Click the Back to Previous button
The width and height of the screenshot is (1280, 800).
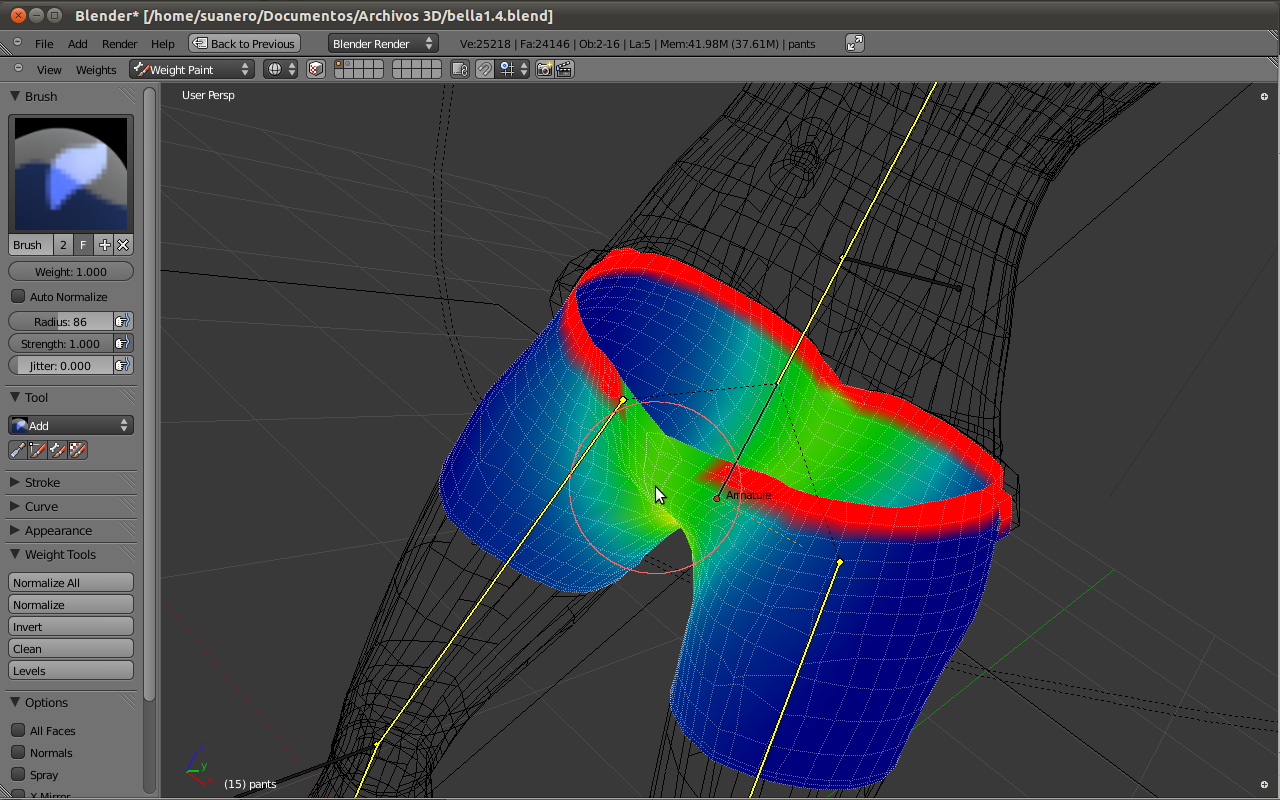click(x=245, y=43)
